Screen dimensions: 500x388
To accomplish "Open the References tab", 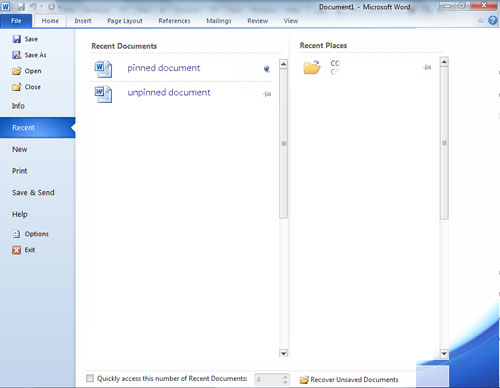I will tap(174, 21).
